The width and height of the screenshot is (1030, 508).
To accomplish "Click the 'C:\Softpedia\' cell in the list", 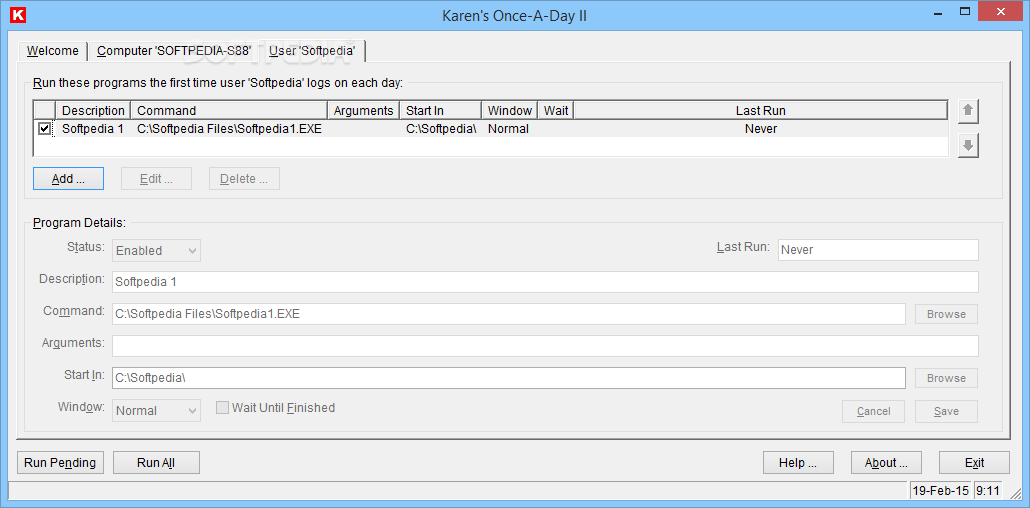I will point(441,129).
